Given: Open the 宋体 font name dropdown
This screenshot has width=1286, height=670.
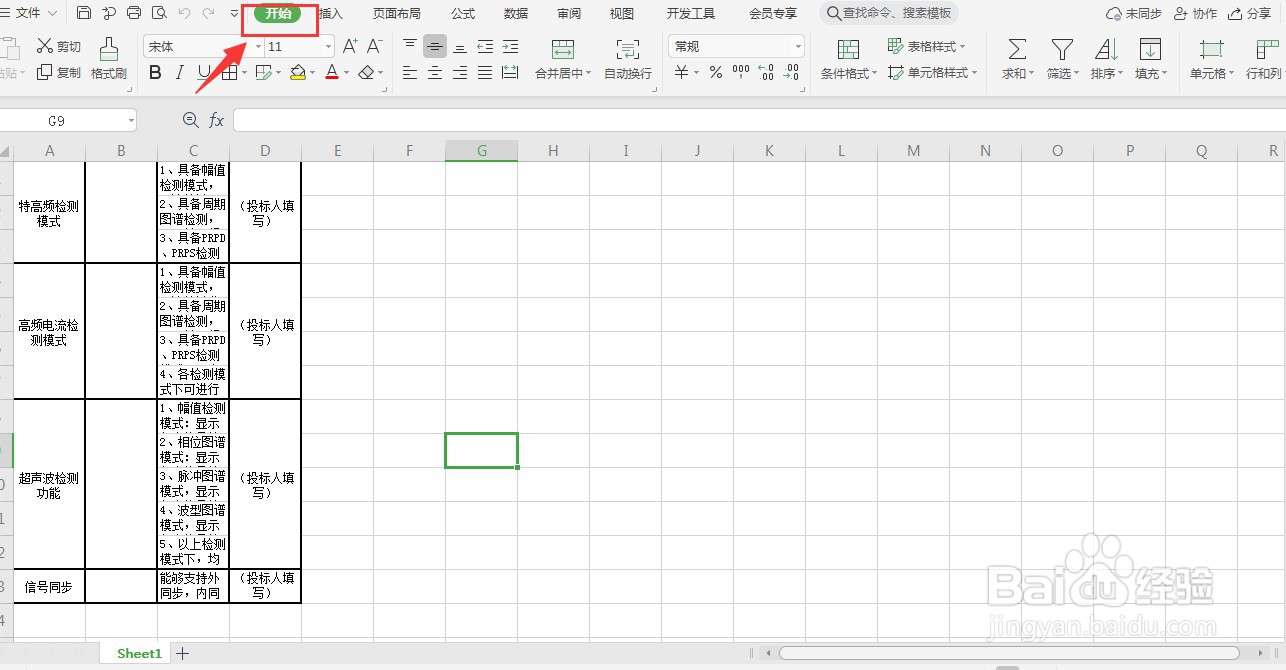Looking at the screenshot, I should coord(258,47).
